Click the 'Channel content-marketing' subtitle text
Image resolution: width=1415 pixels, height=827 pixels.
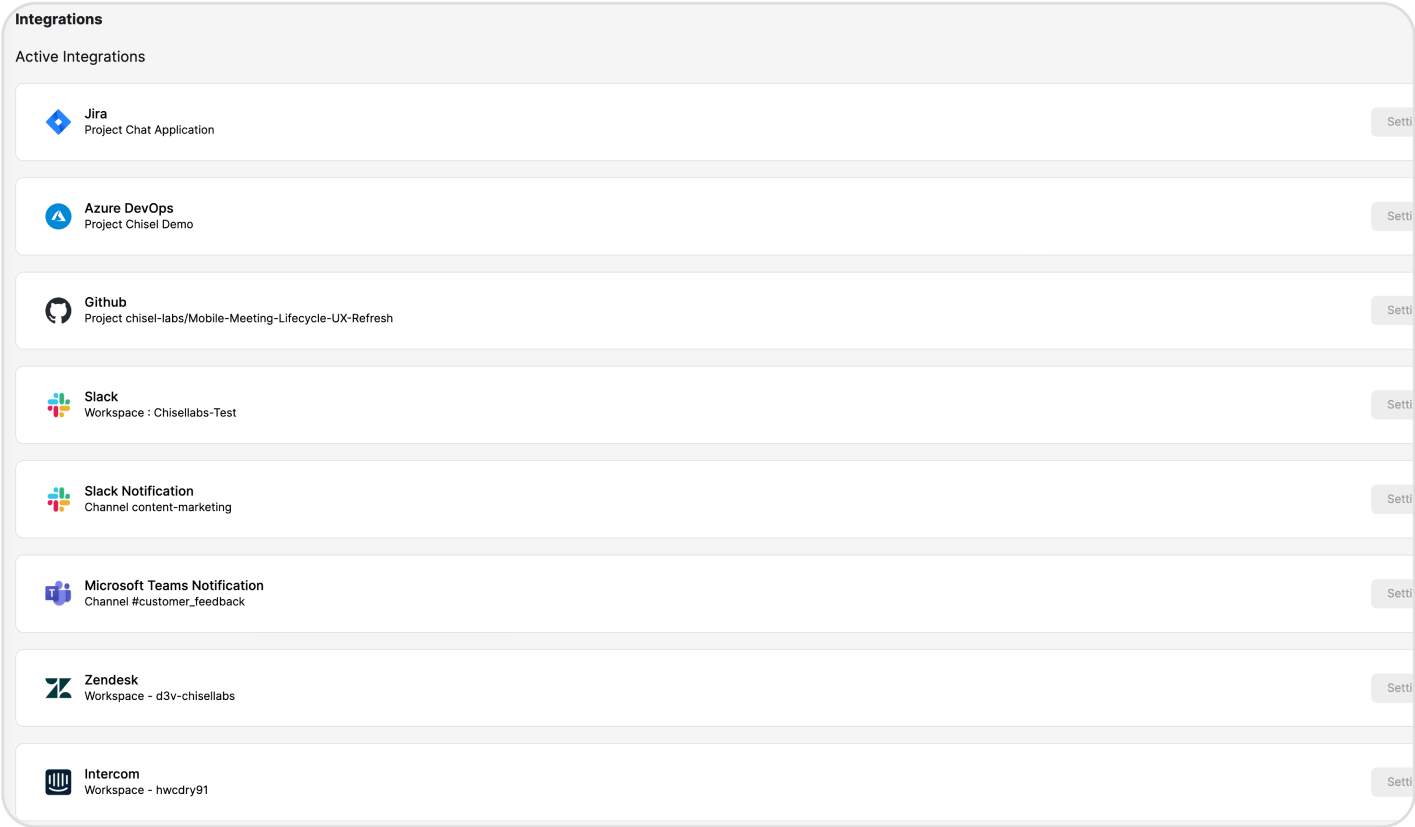click(158, 508)
